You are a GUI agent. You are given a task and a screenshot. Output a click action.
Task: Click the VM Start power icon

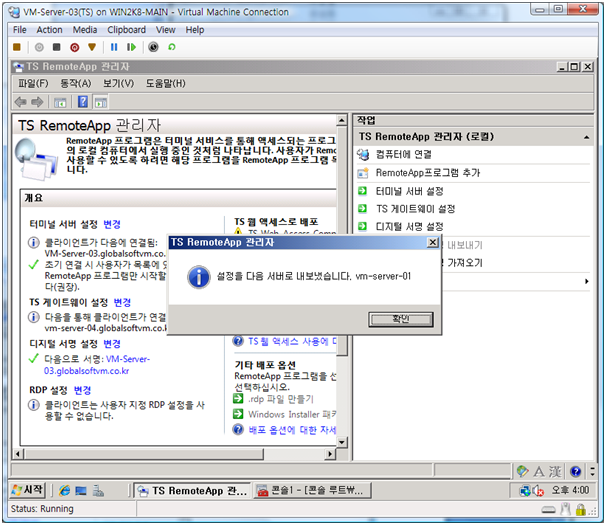[39, 47]
